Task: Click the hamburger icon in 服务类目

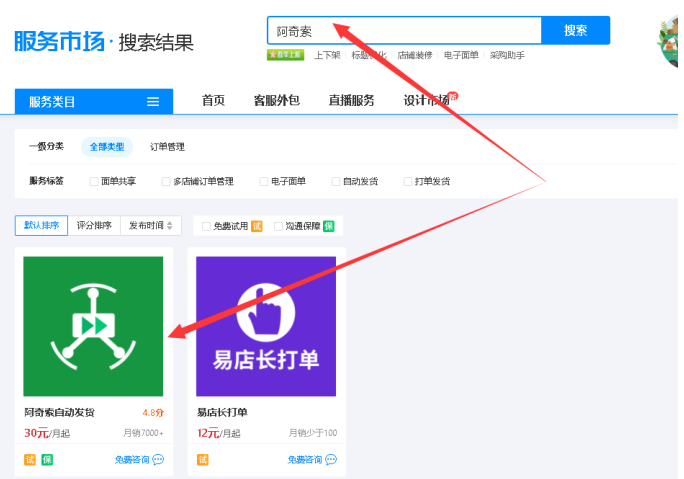Action: tap(153, 102)
